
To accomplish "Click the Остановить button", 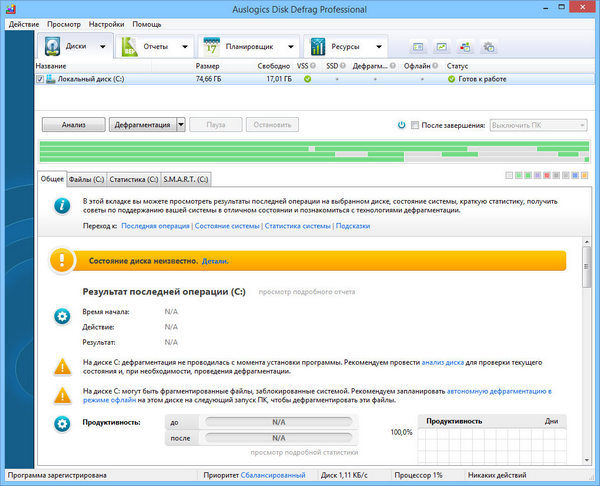I will pyautogui.click(x=272, y=125).
